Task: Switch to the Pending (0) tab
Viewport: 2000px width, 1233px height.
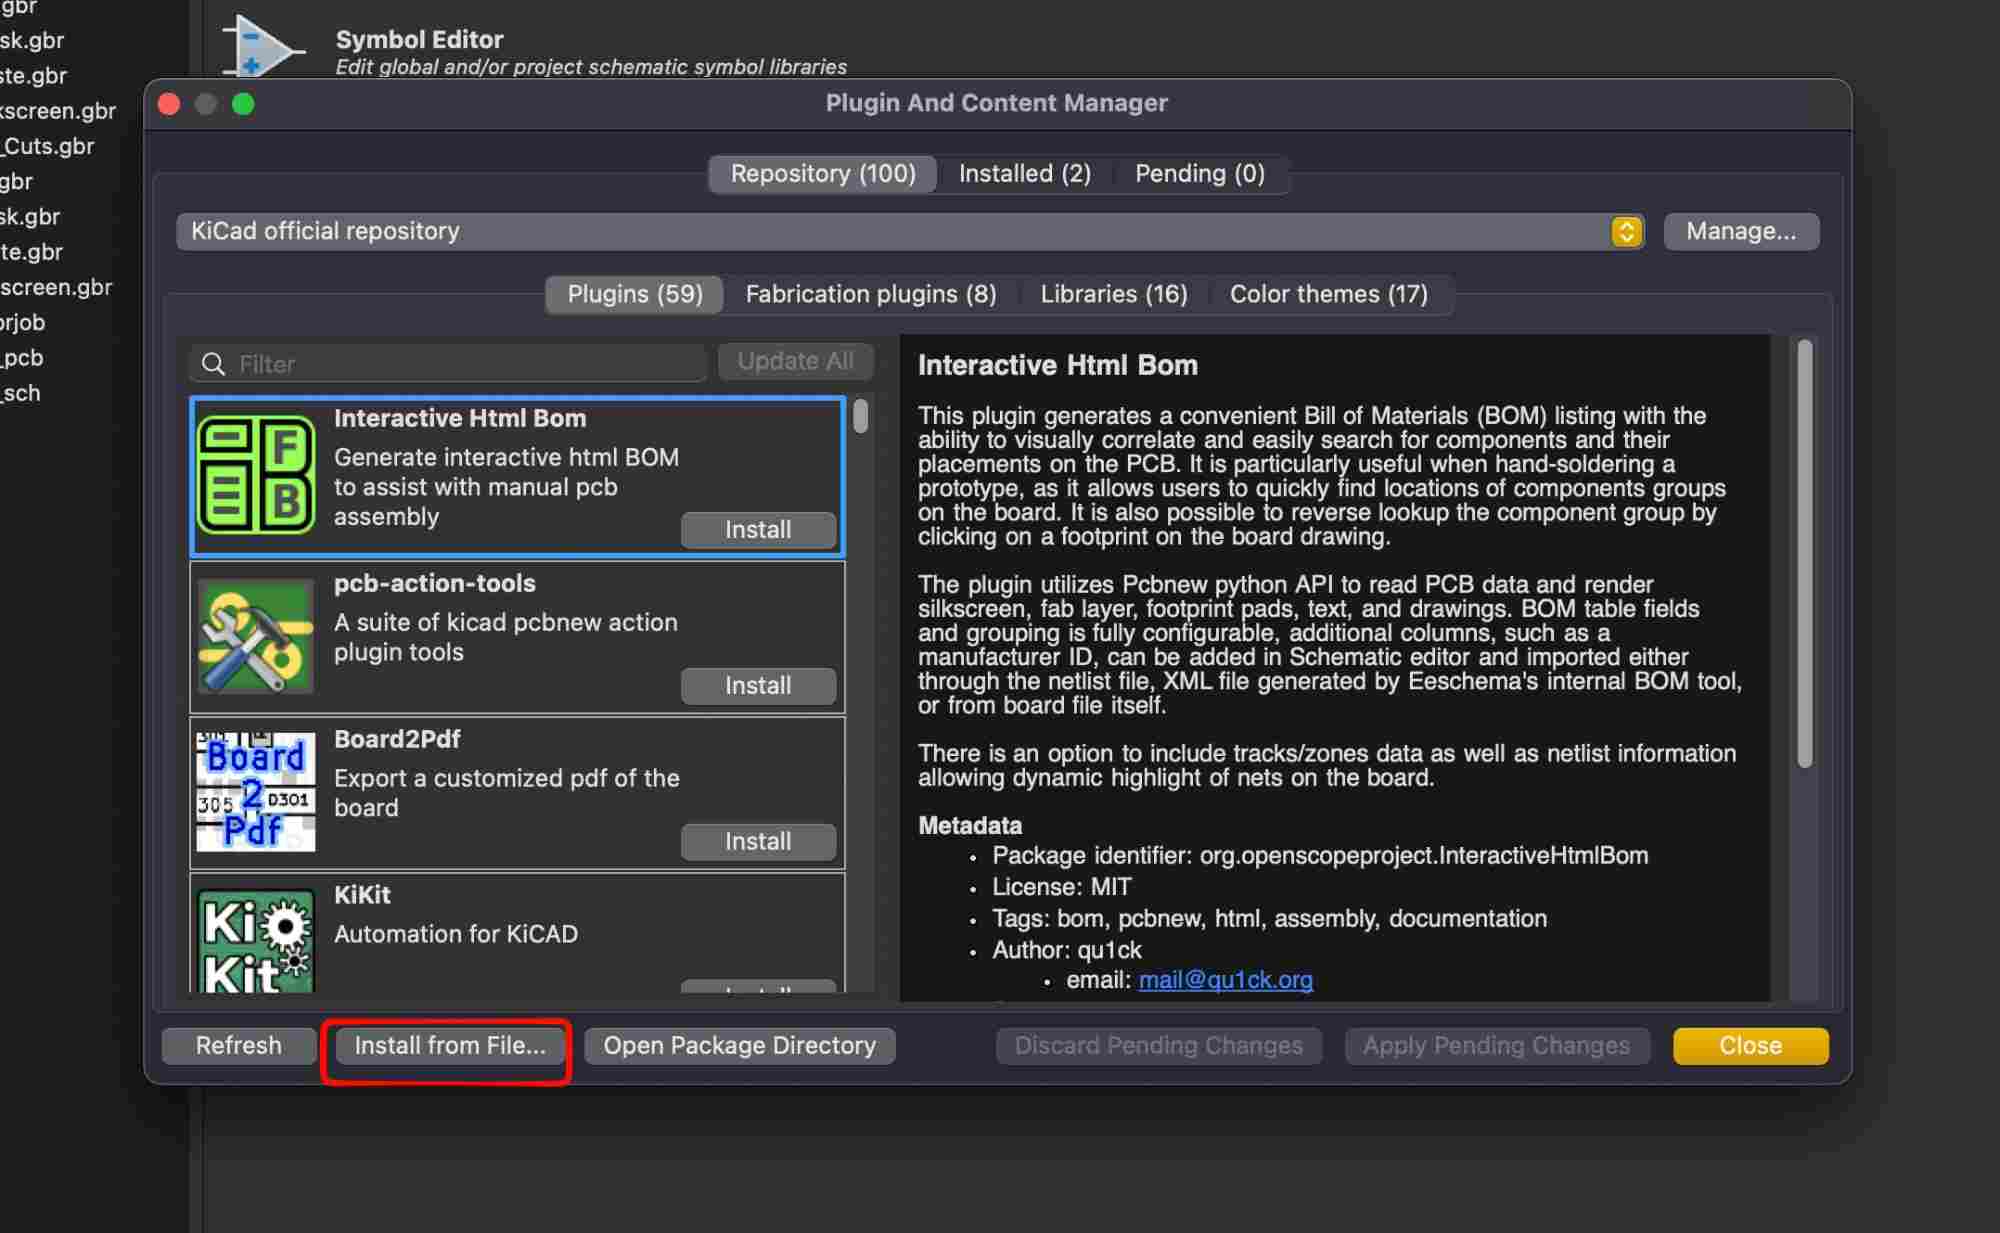Action: click(x=1199, y=174)
